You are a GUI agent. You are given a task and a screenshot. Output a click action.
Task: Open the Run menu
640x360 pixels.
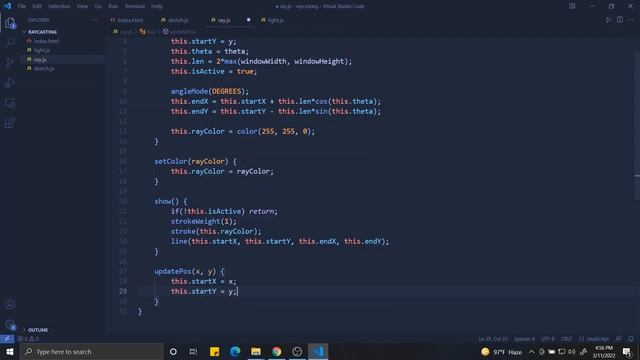113,6
